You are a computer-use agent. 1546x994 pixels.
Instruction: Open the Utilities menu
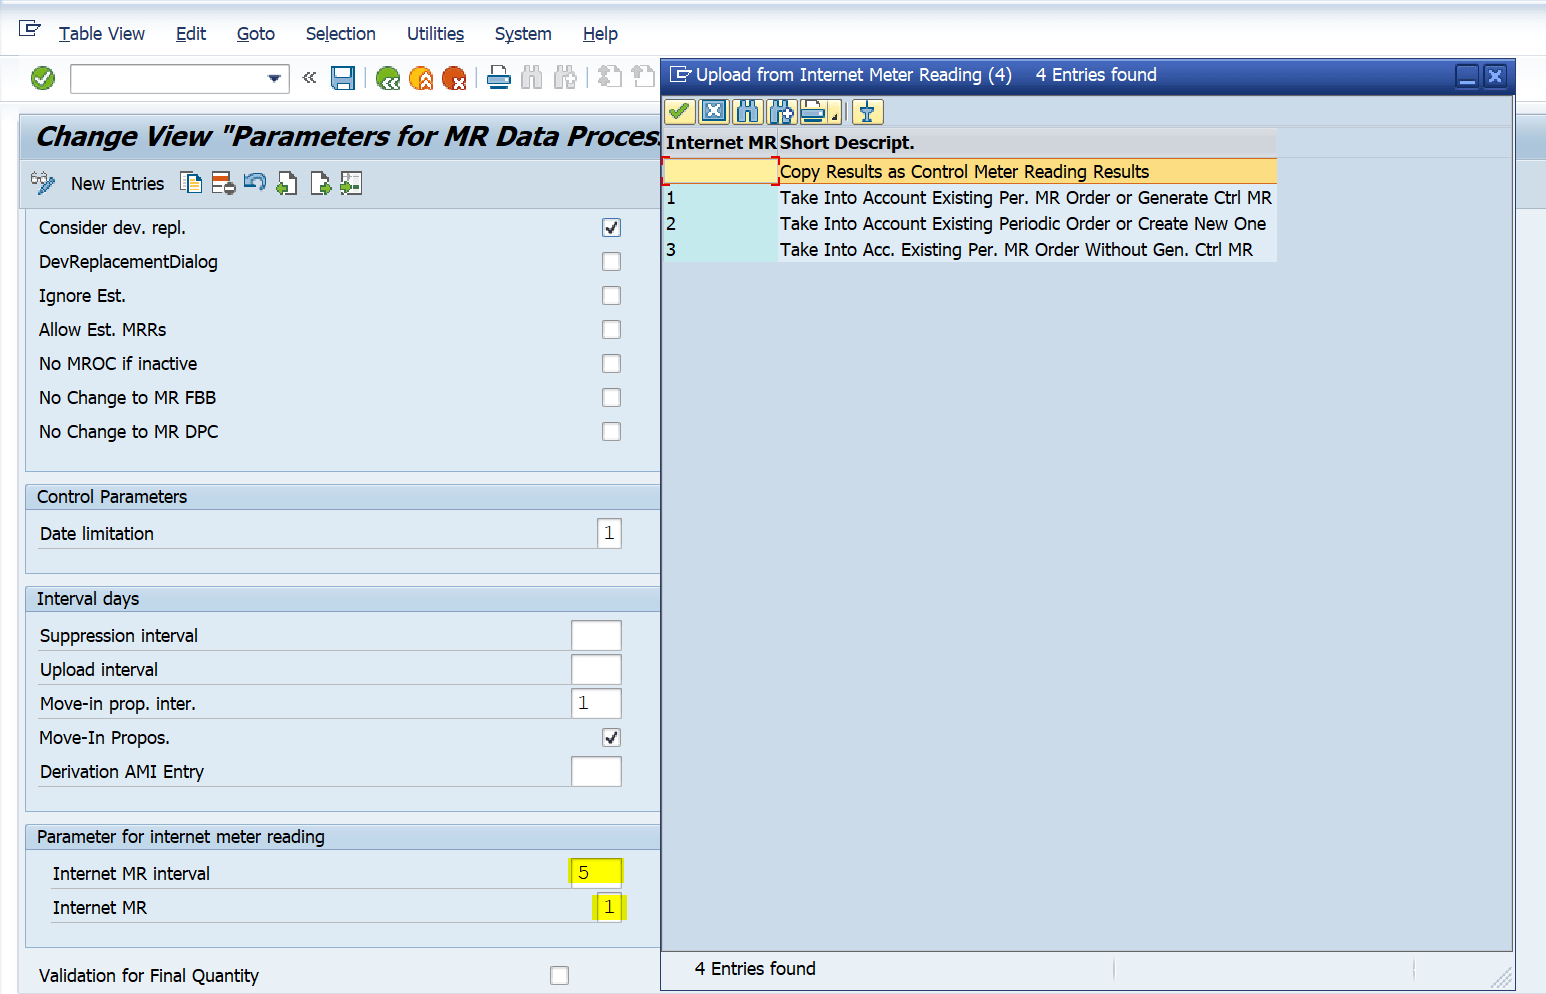435,34
